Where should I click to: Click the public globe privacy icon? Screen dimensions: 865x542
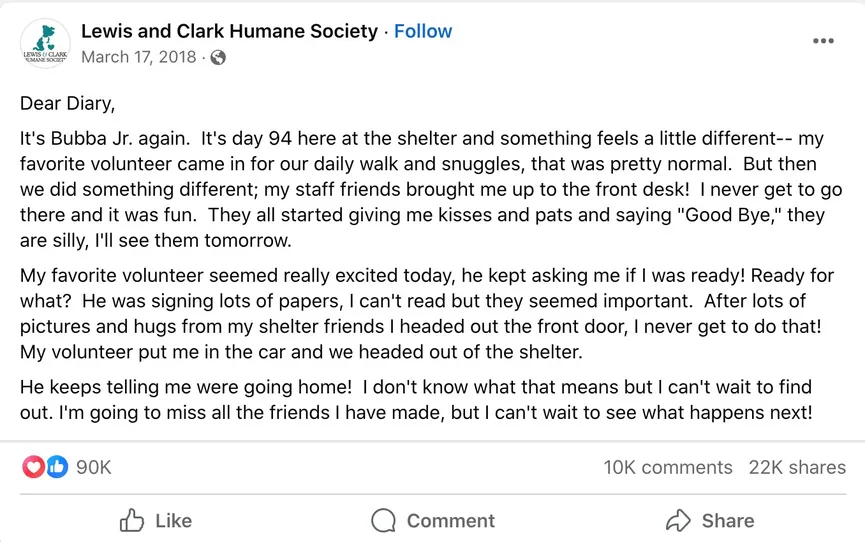(218, 57)
